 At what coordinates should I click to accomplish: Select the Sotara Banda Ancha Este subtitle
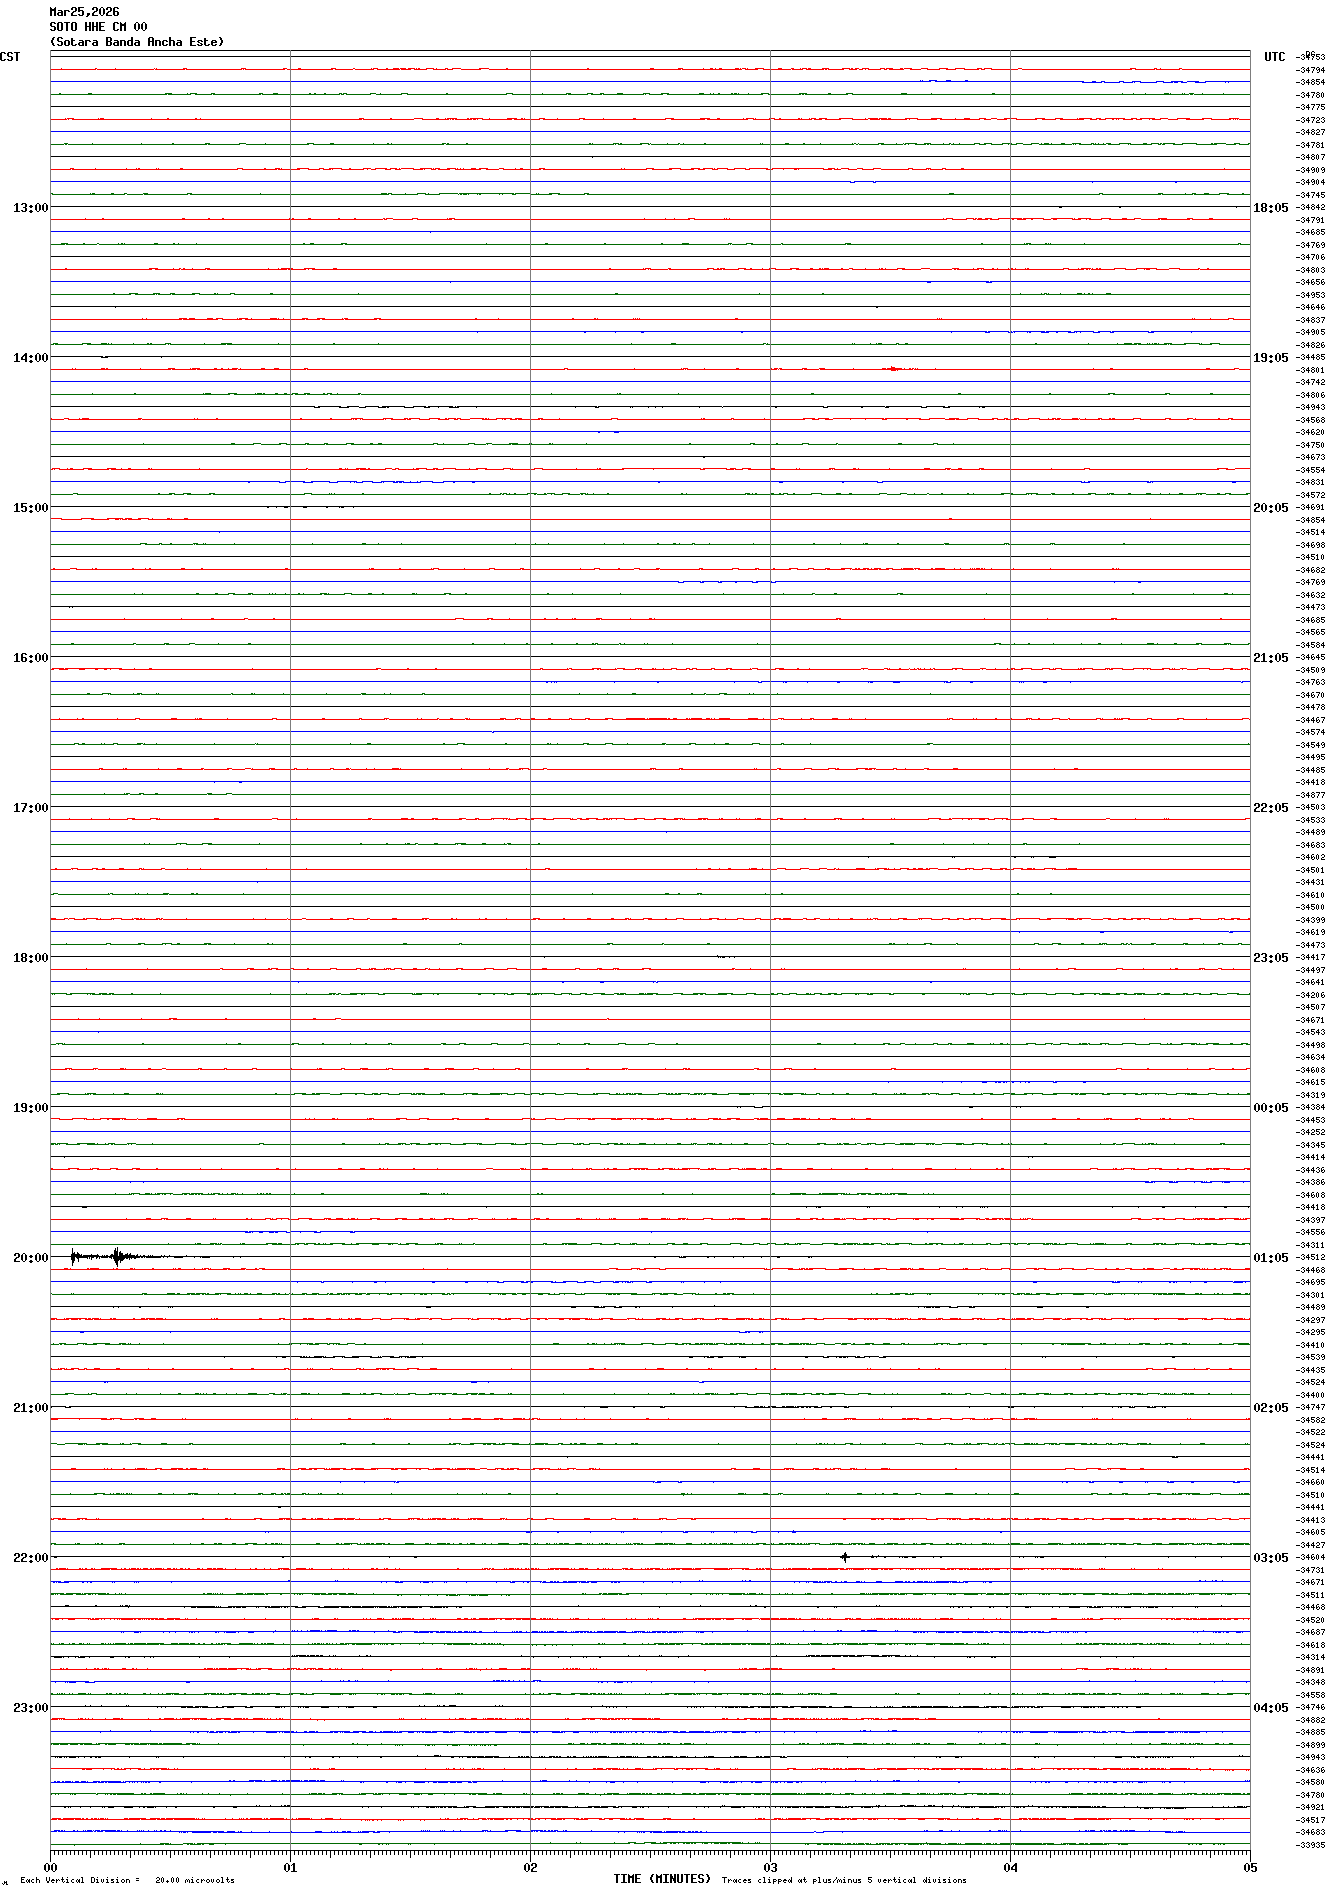coord(137,42)
